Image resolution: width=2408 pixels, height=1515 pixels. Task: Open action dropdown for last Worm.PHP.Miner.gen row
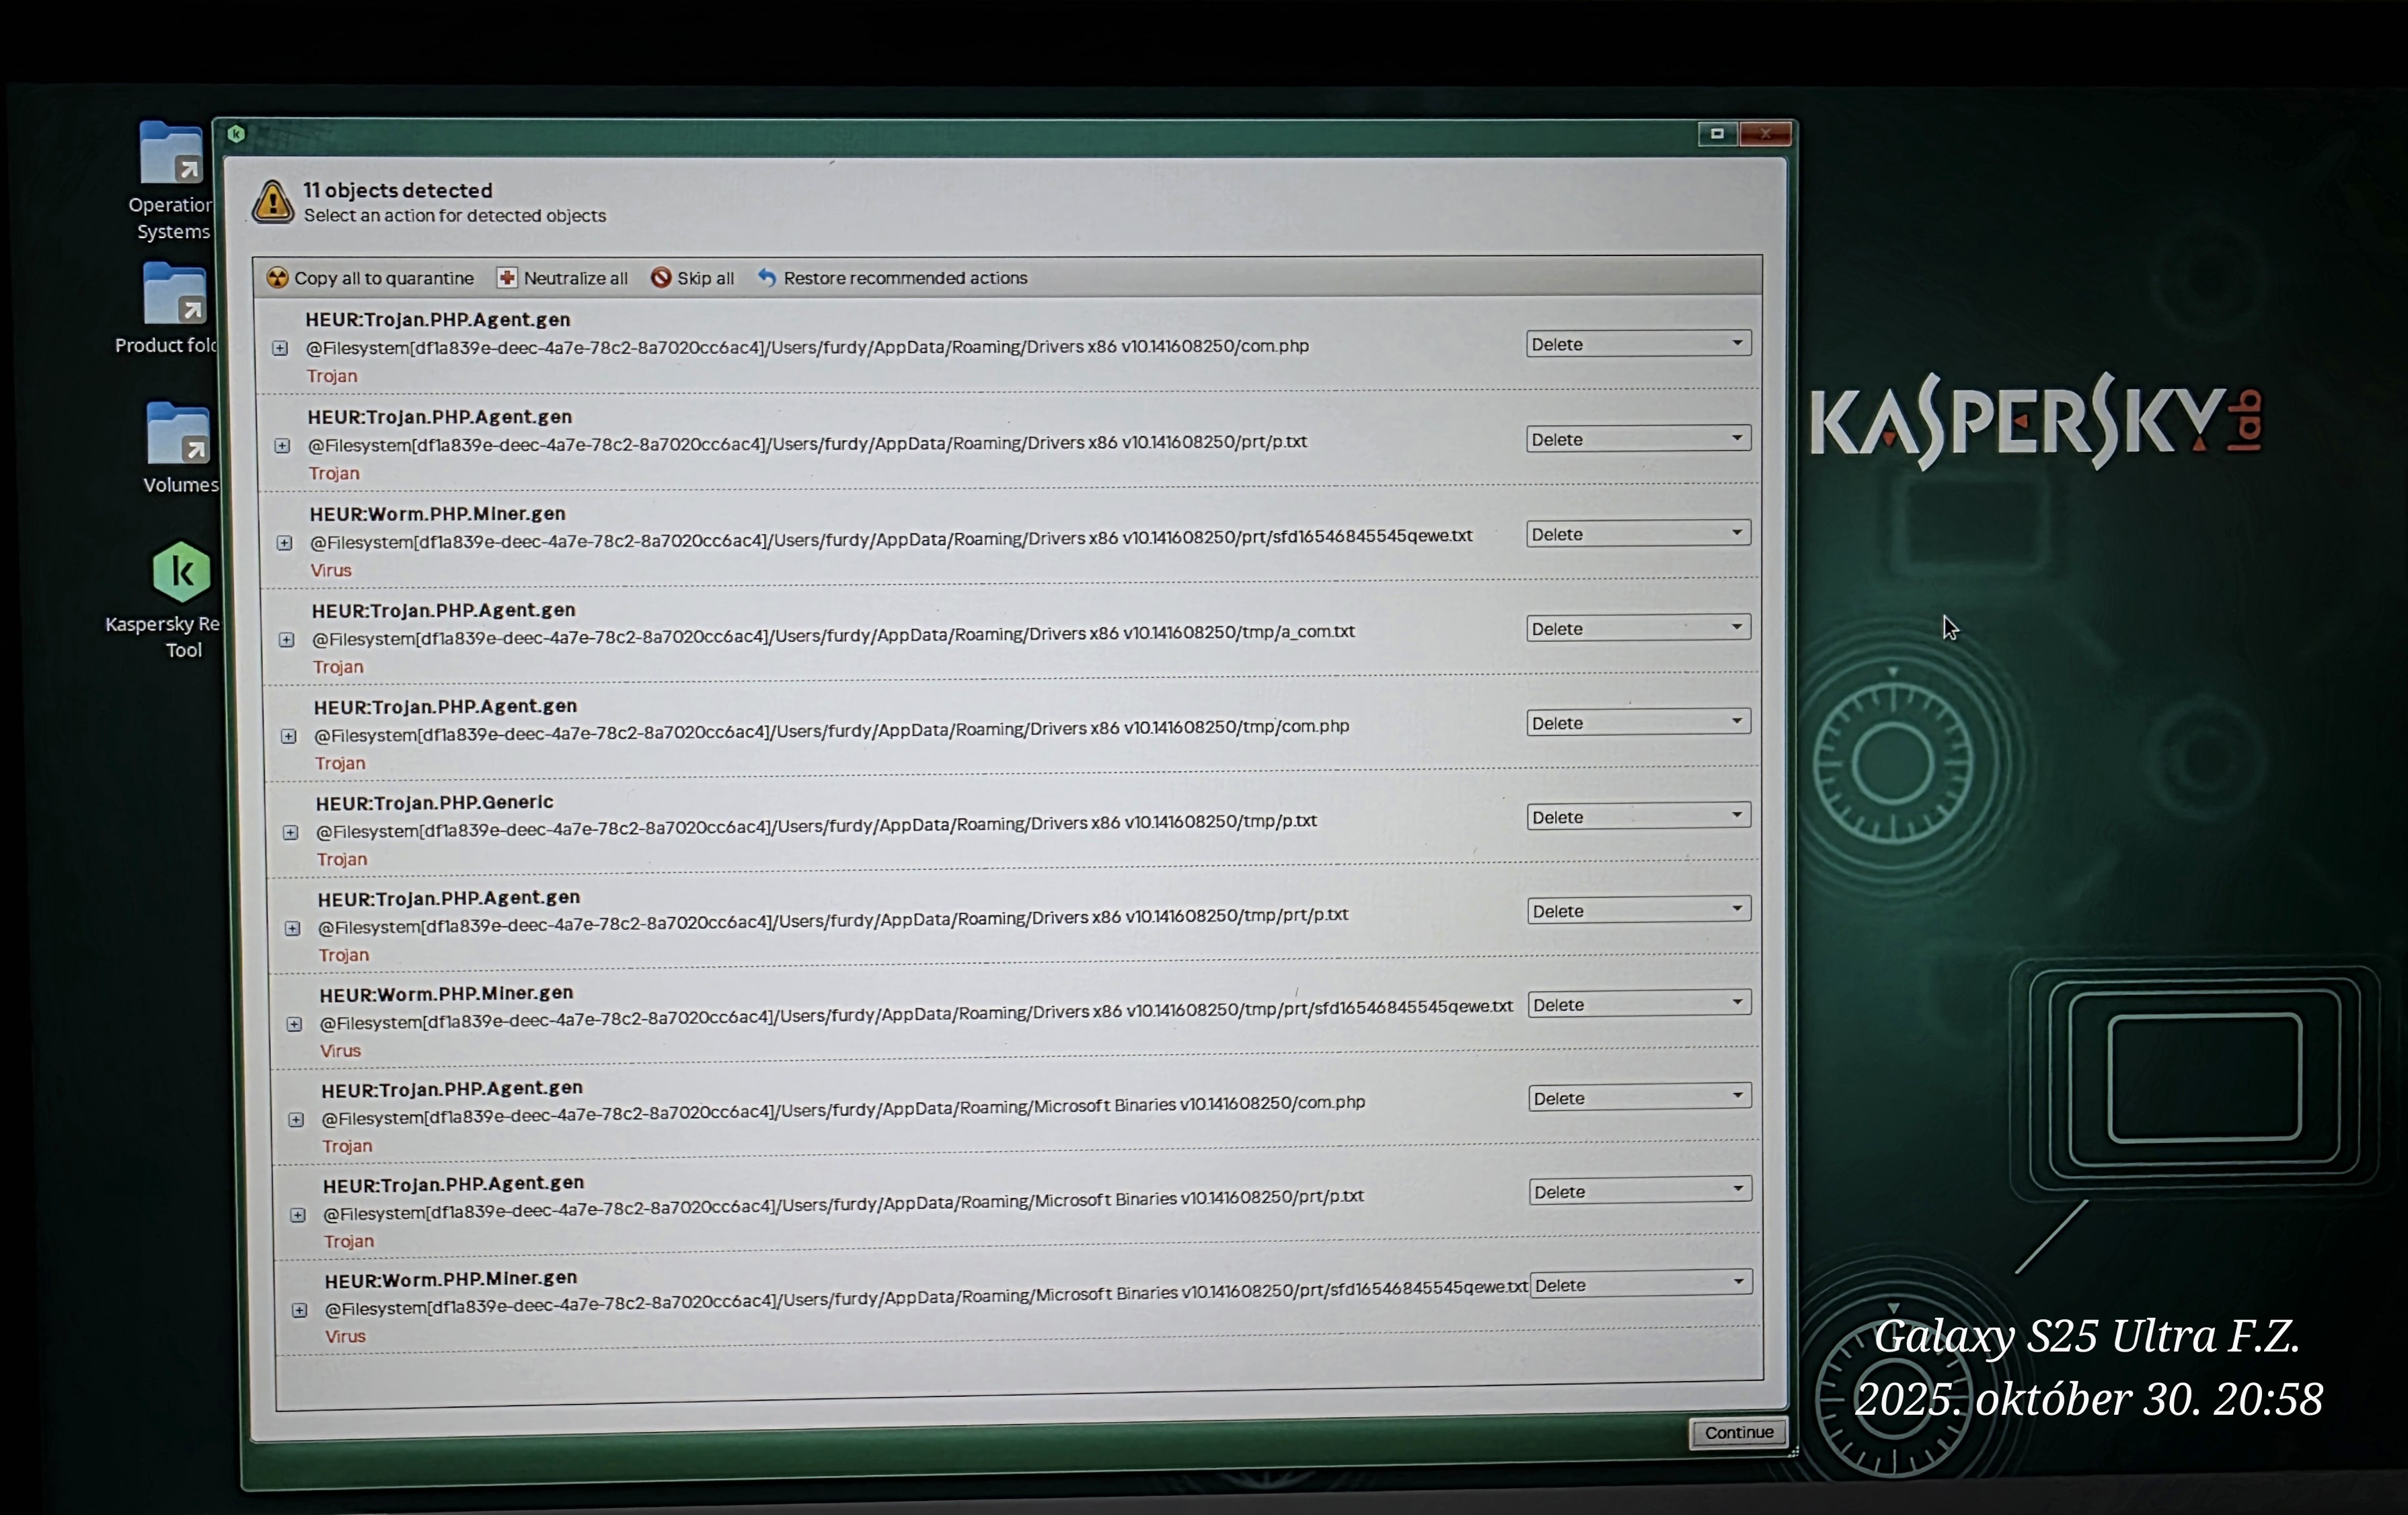pyautogui.click(x=1641, y=1285)
